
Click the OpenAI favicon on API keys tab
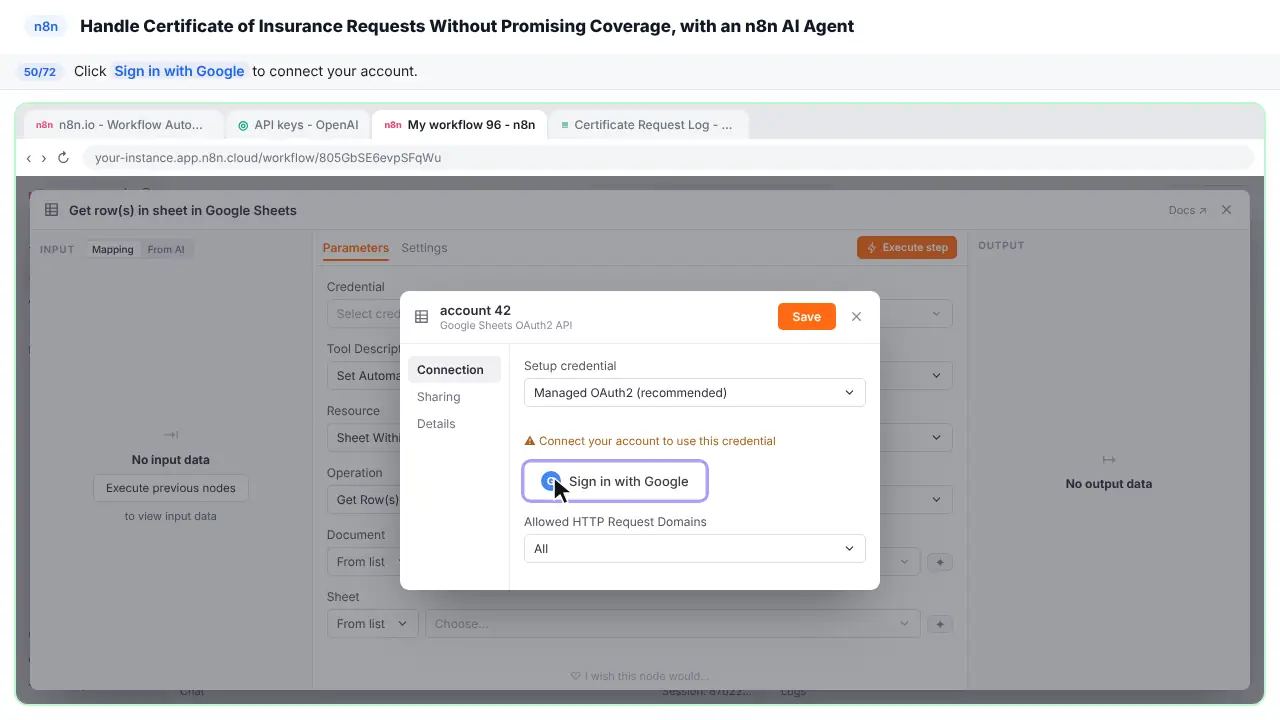243,126
